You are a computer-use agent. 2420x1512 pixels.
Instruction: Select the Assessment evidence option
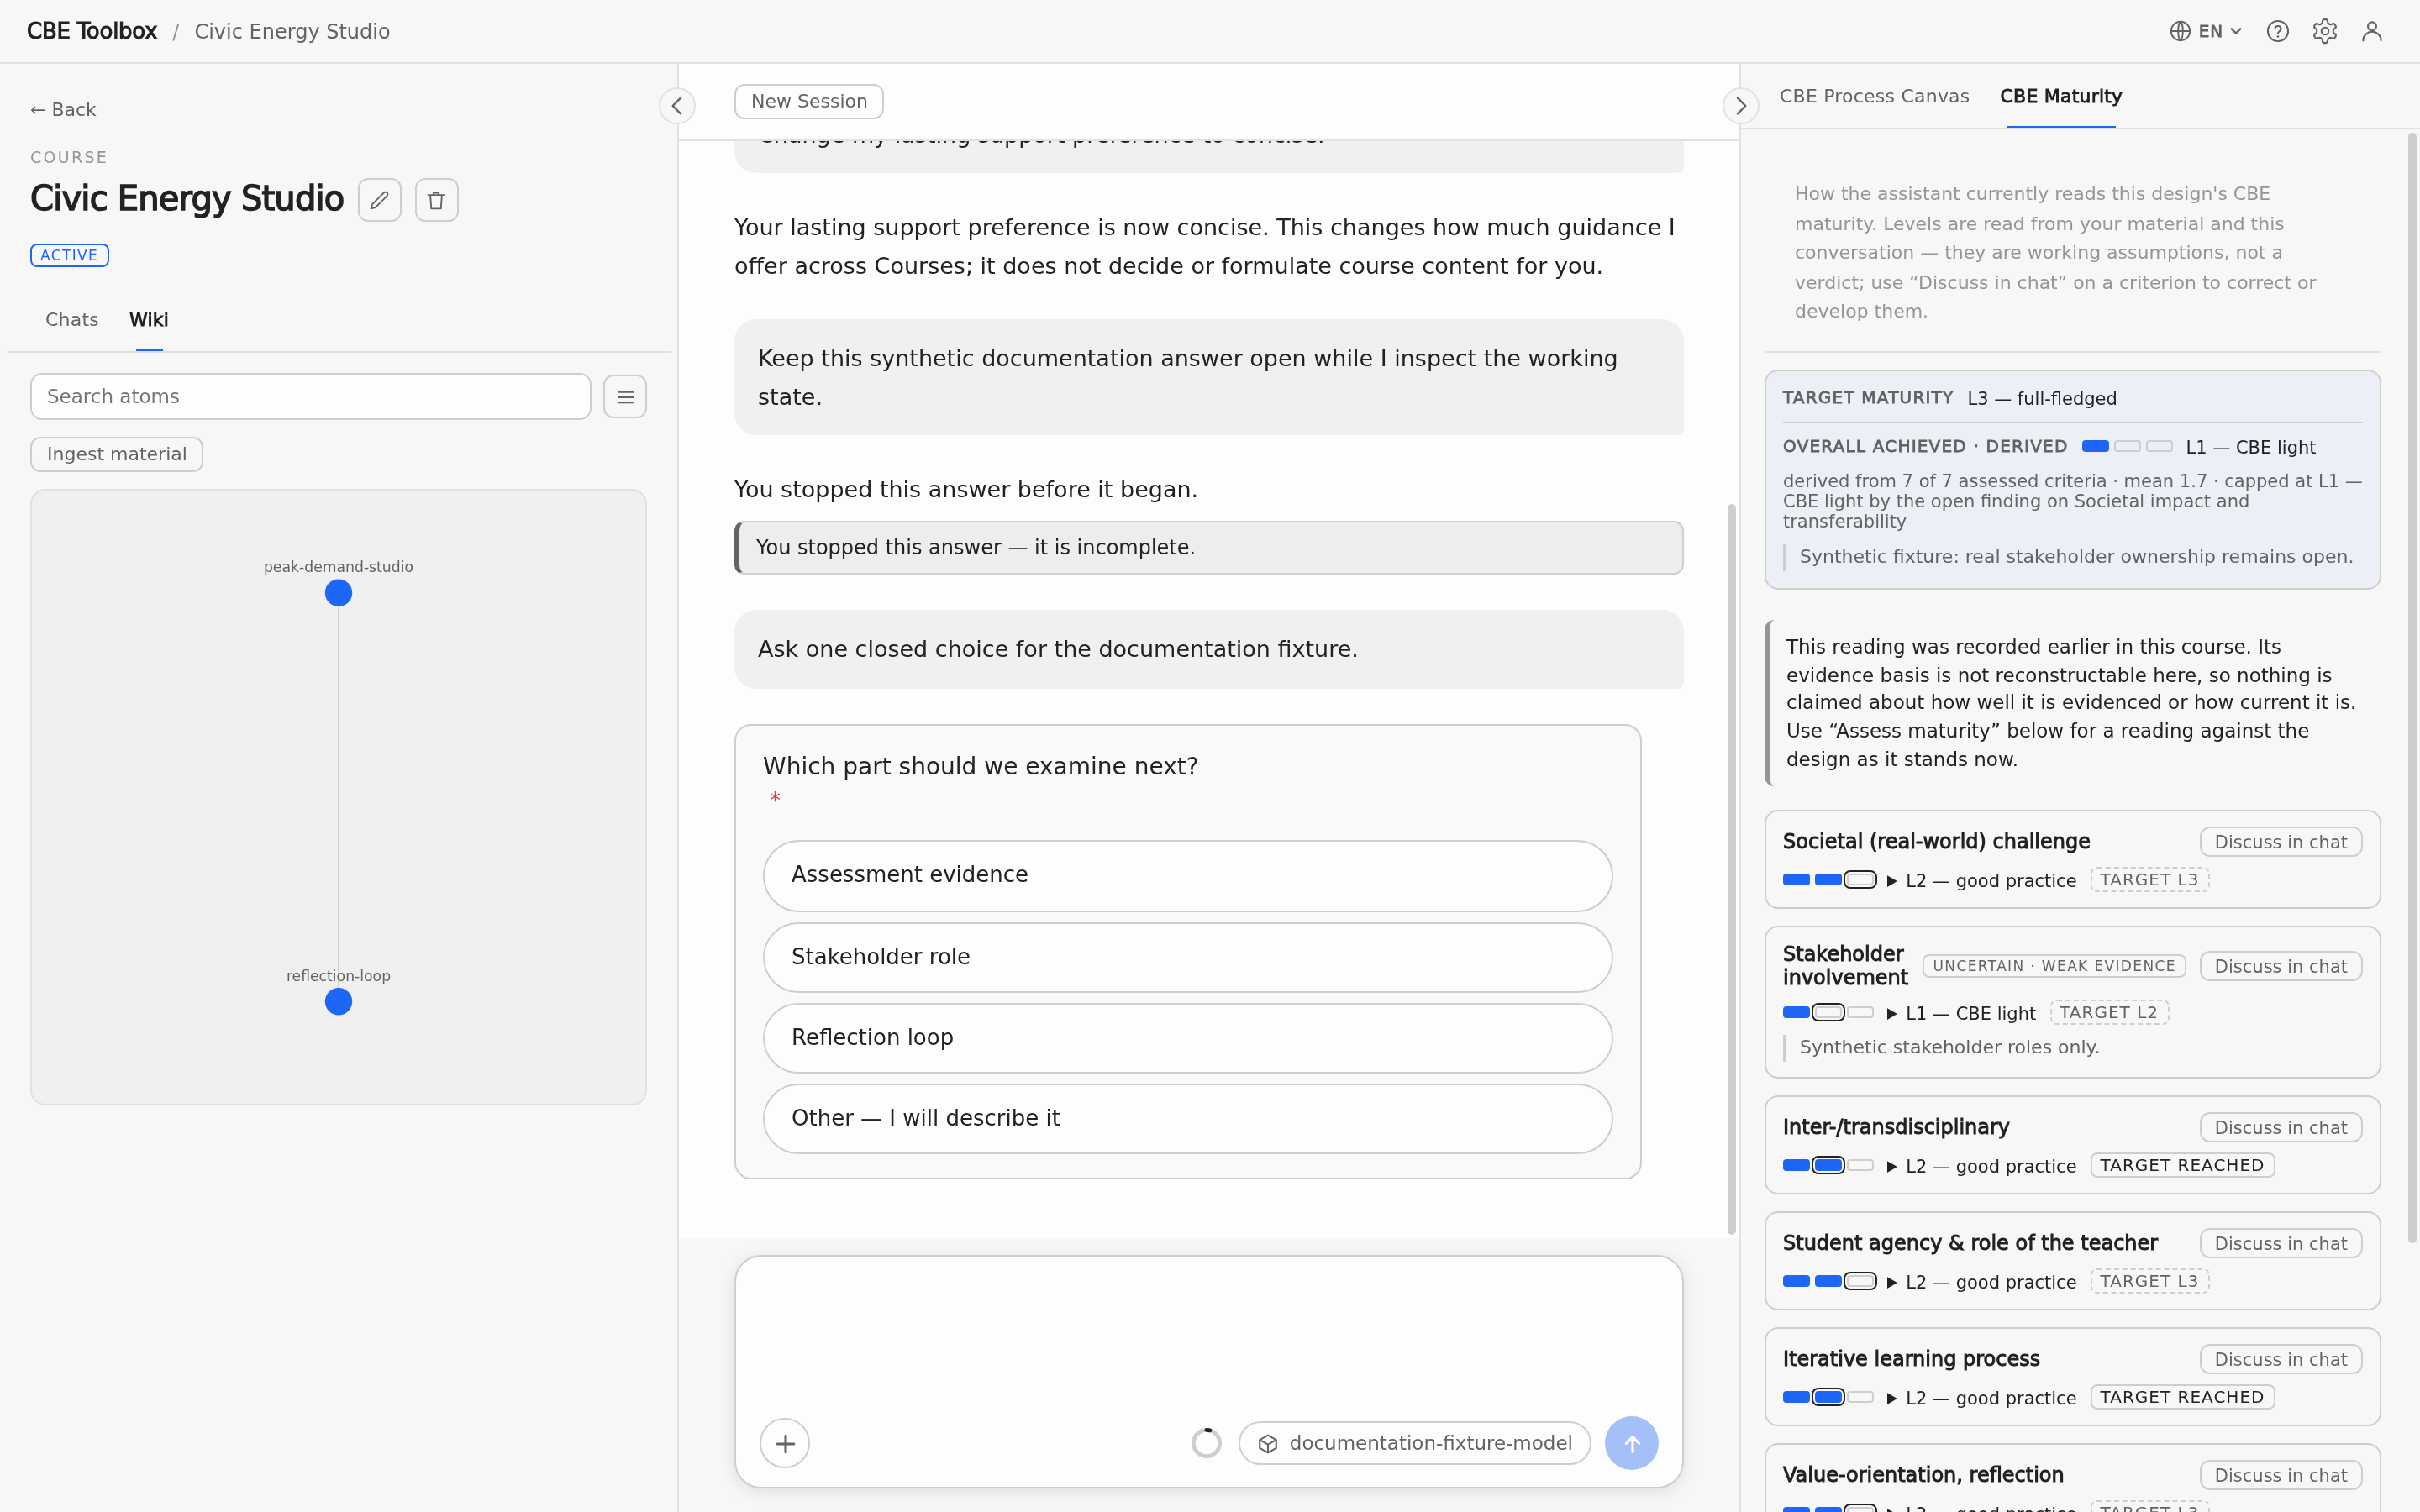(1187, 875)
